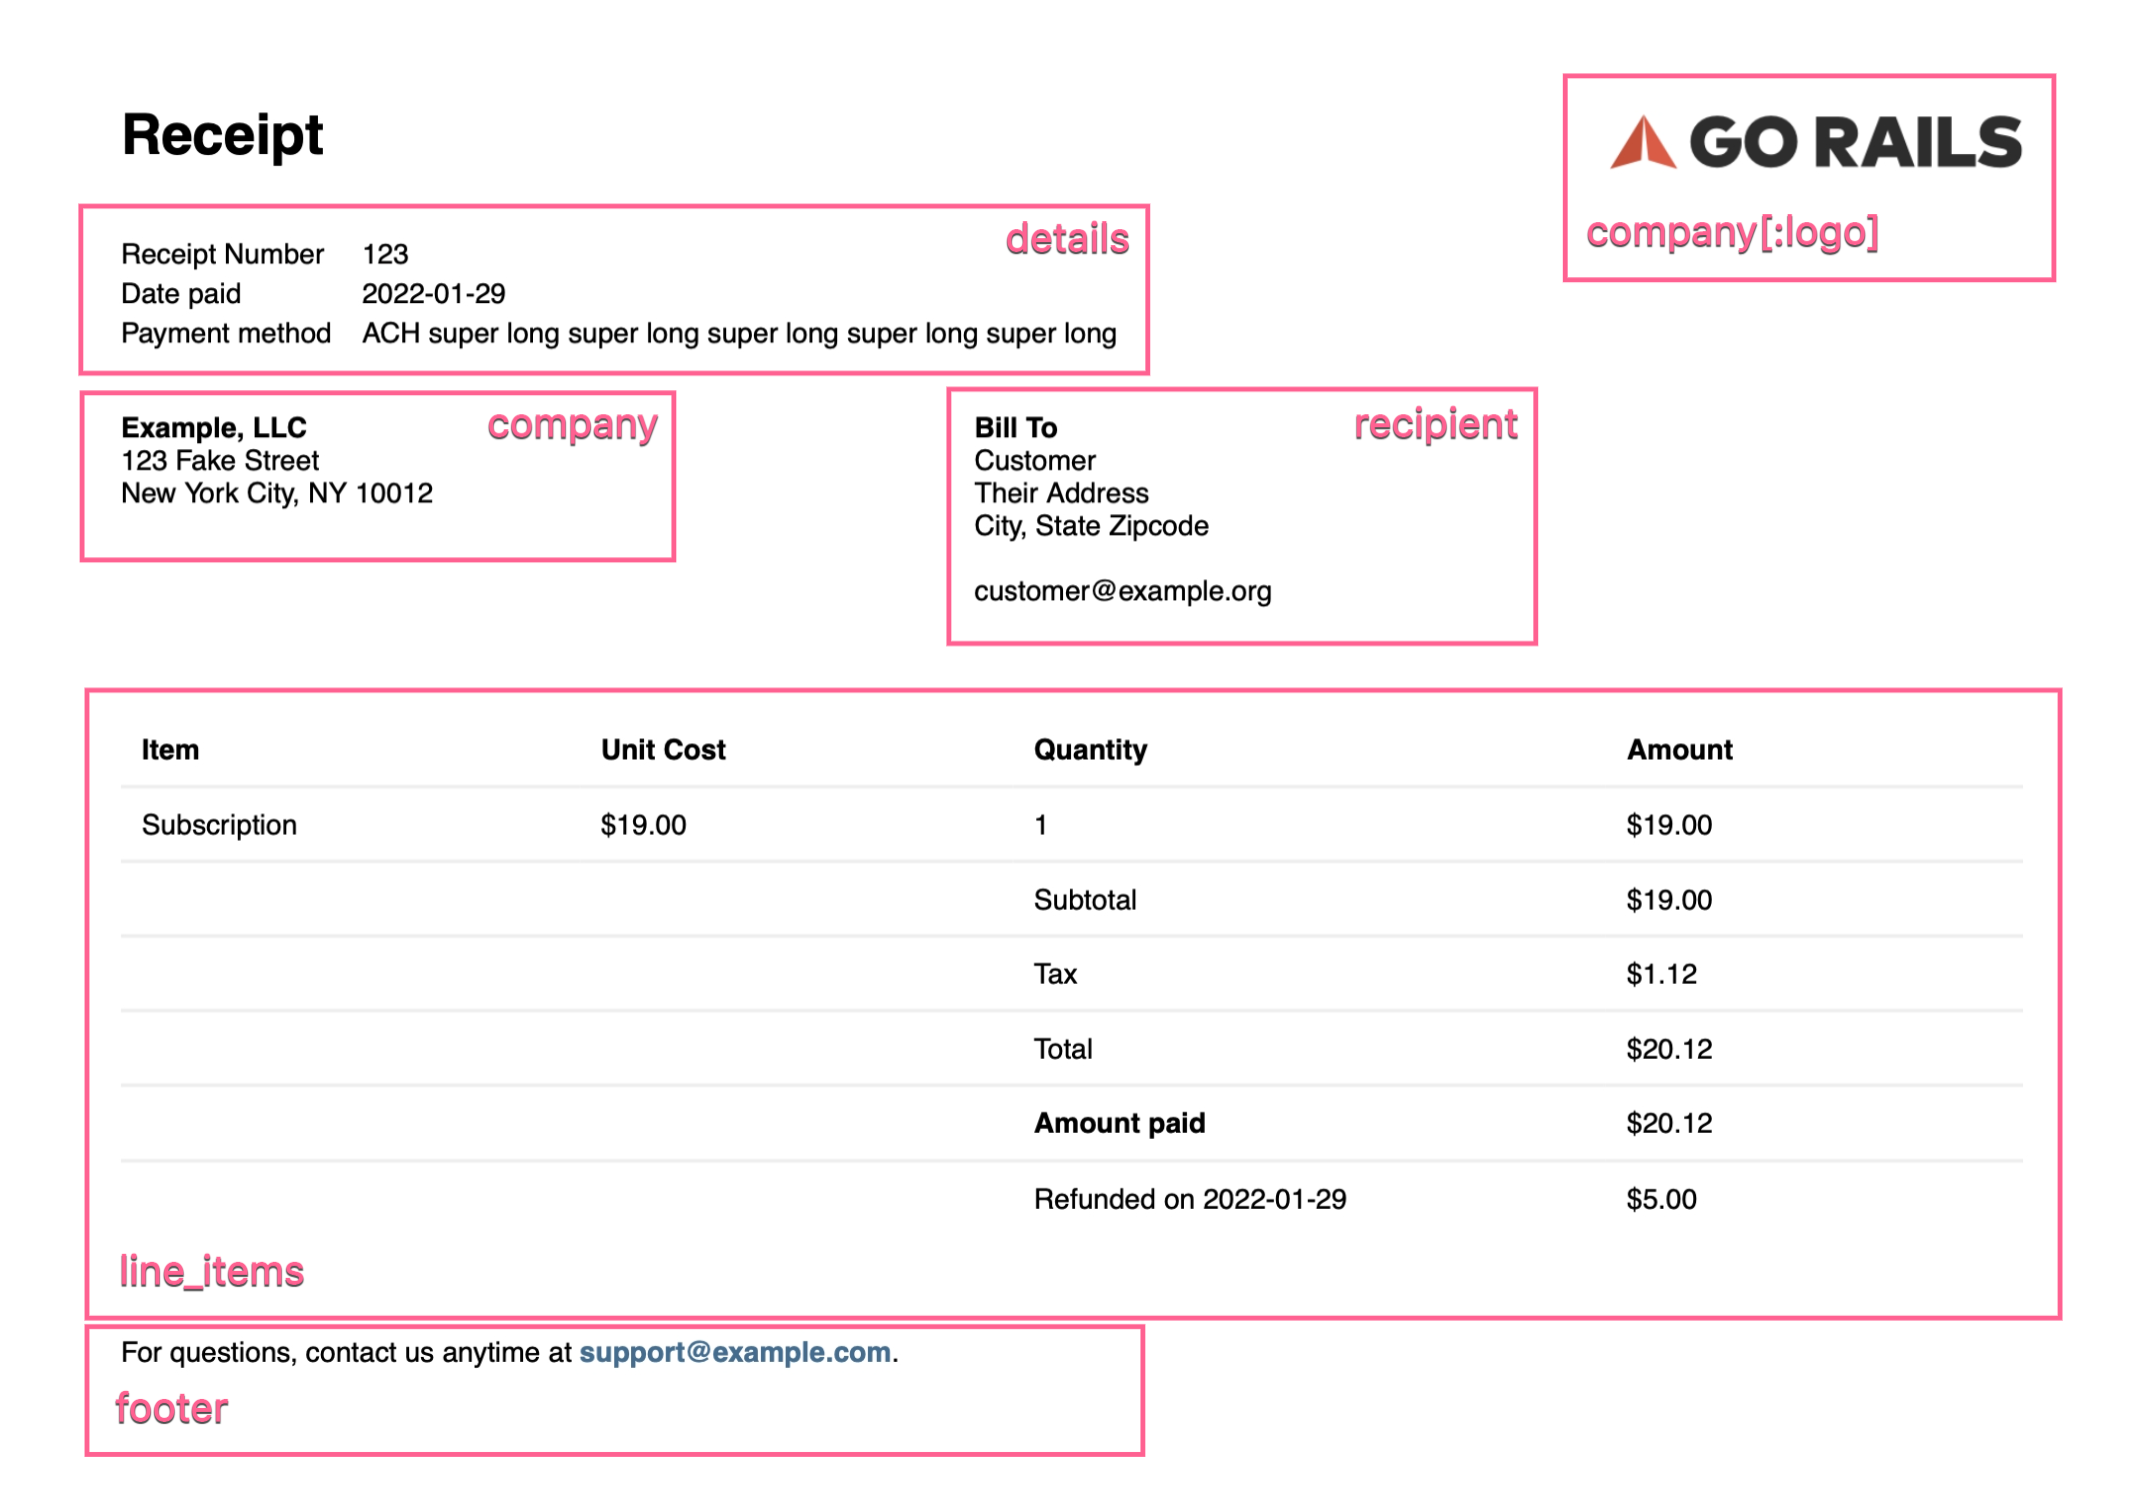Open the support@example.com email link

coord(735,1352)
